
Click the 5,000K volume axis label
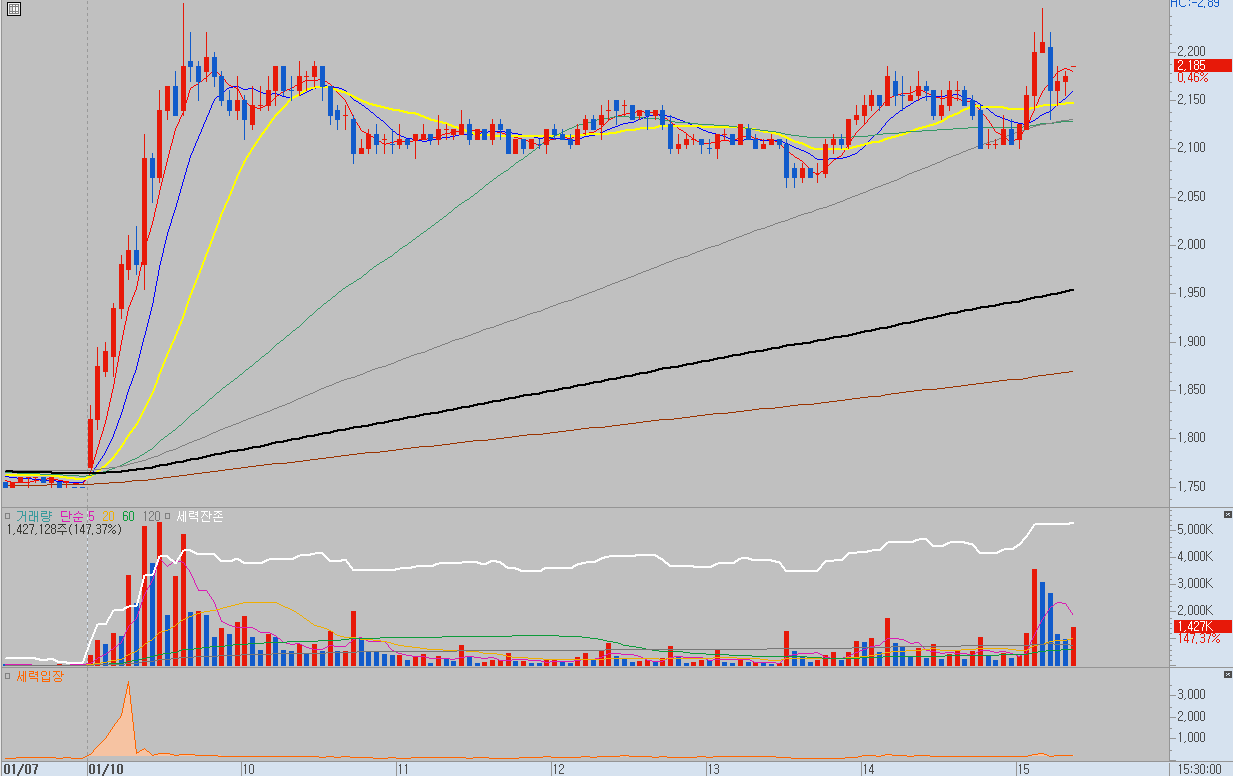(1195, 529)
